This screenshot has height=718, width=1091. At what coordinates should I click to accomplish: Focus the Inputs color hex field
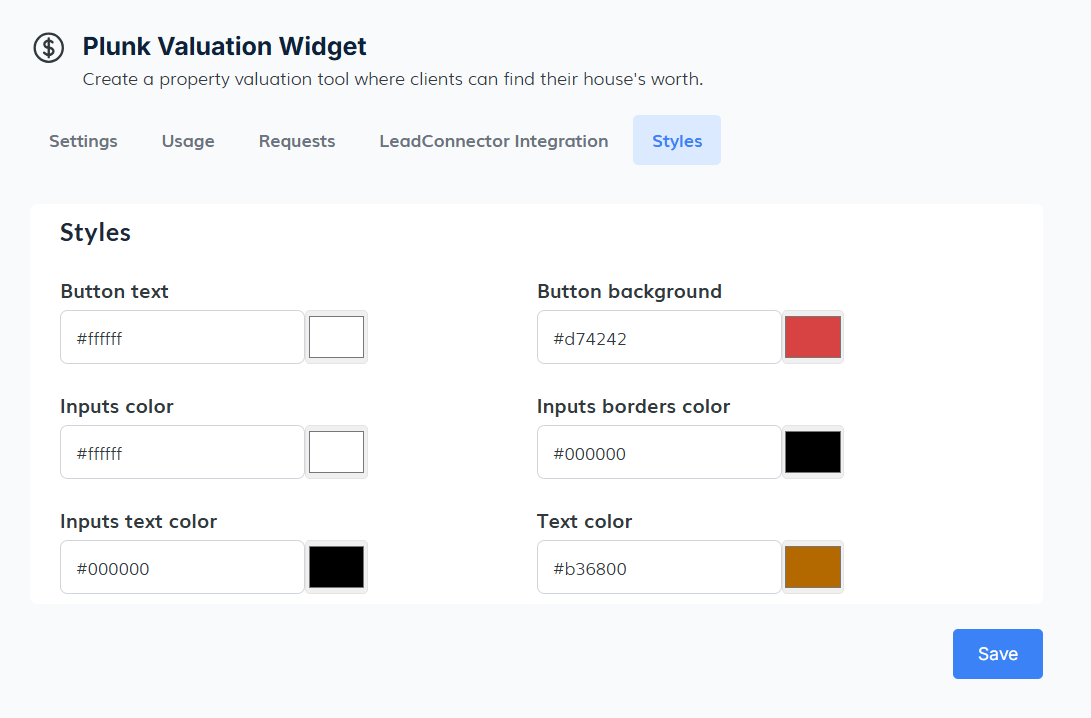tap(182, 453)
